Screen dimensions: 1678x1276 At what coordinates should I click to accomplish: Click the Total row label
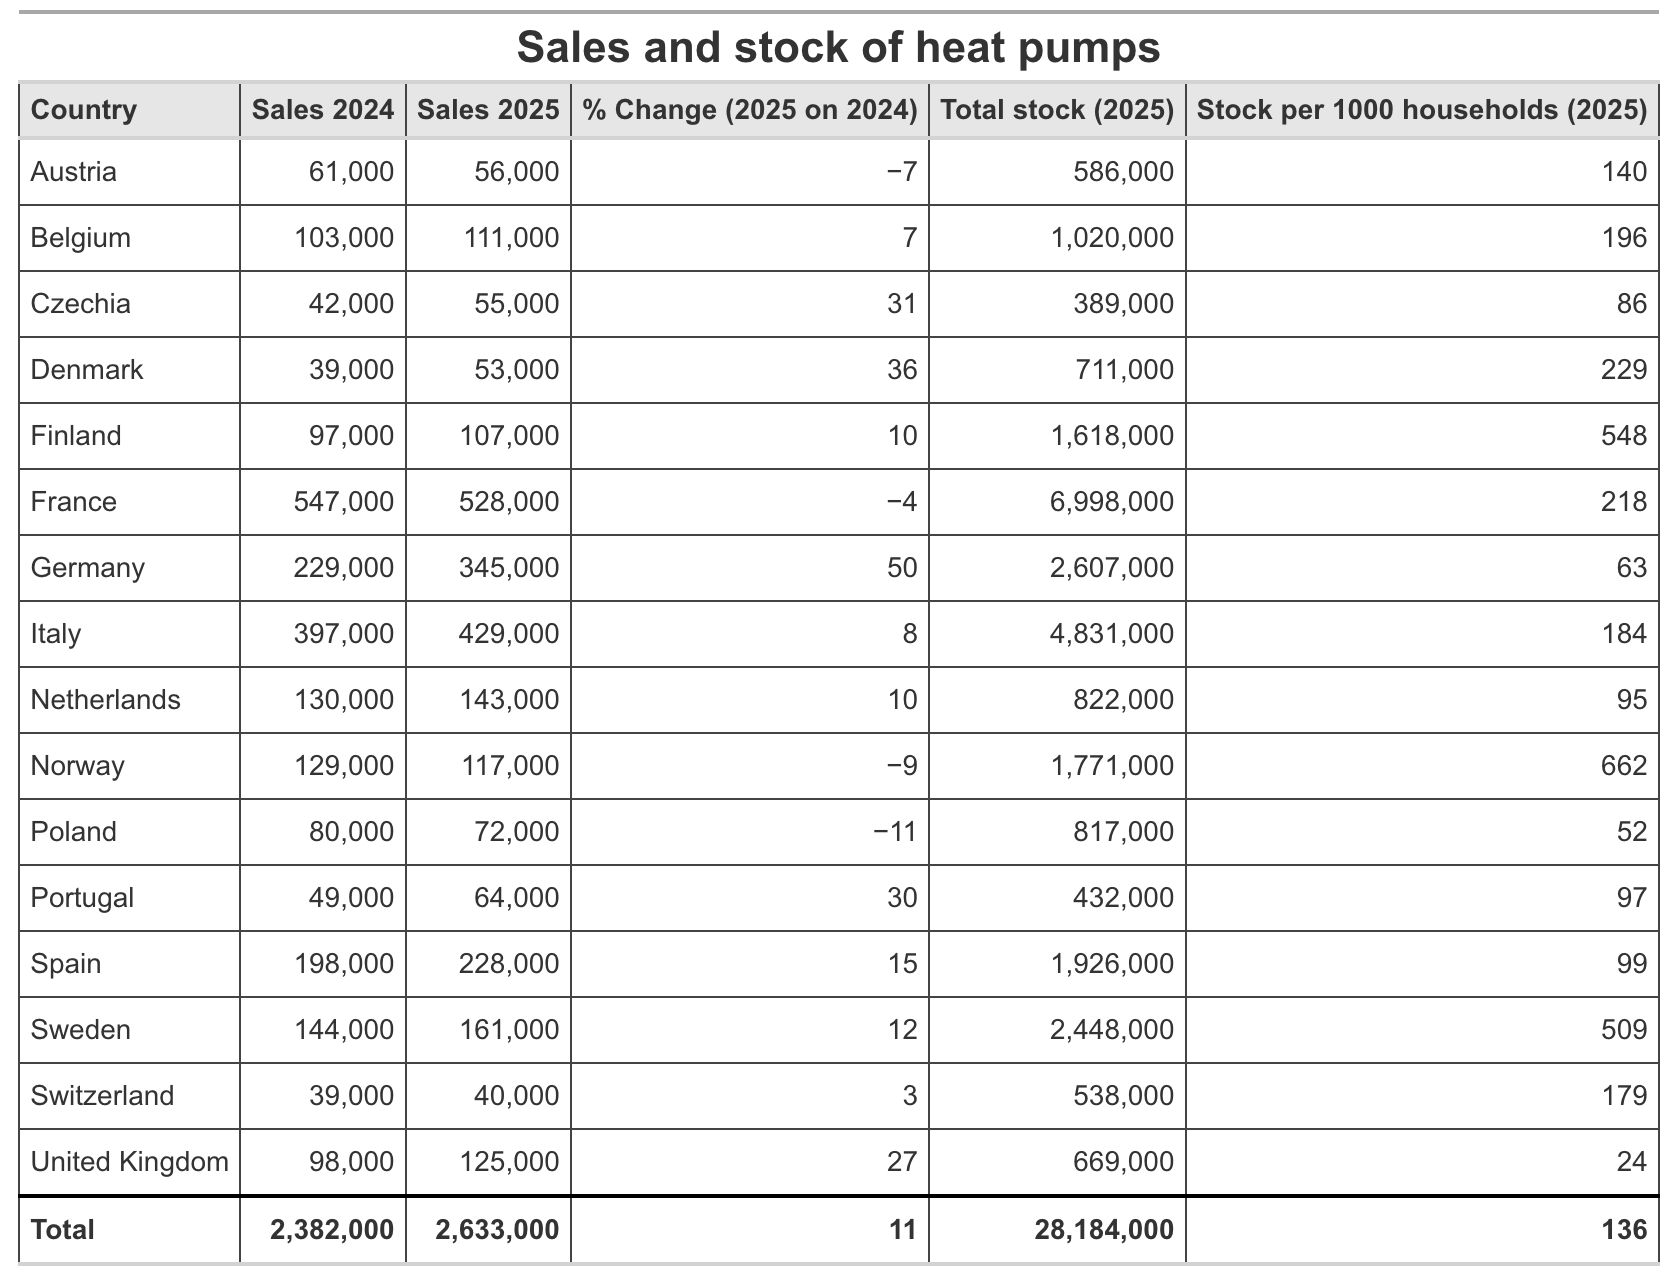click(63, 1229)
